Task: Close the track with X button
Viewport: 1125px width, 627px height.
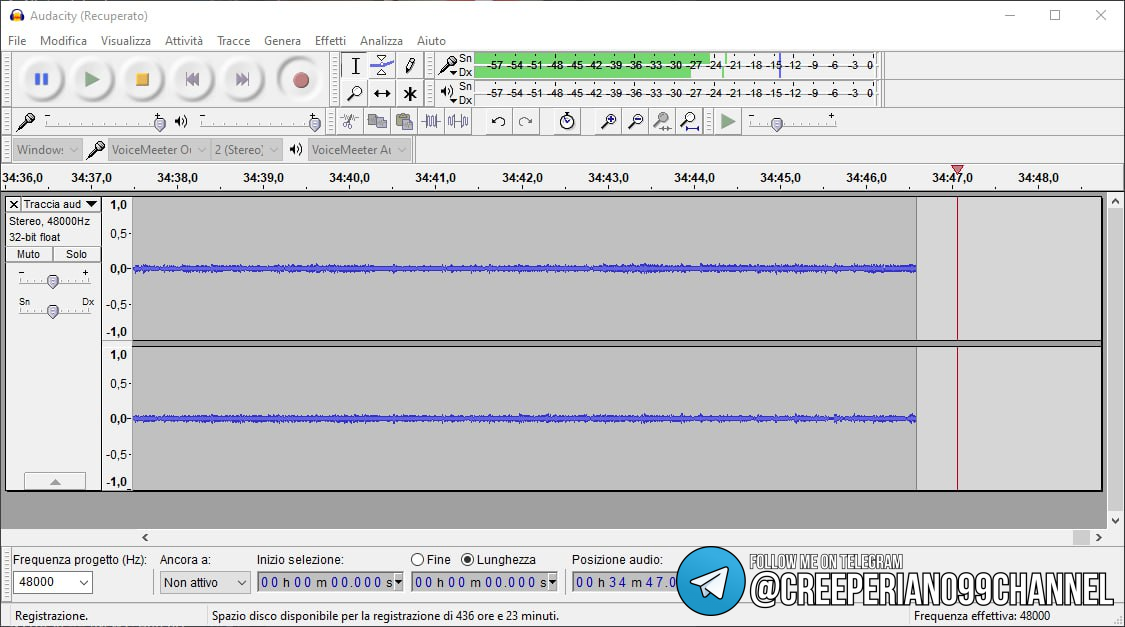Action: click(14, 204)
